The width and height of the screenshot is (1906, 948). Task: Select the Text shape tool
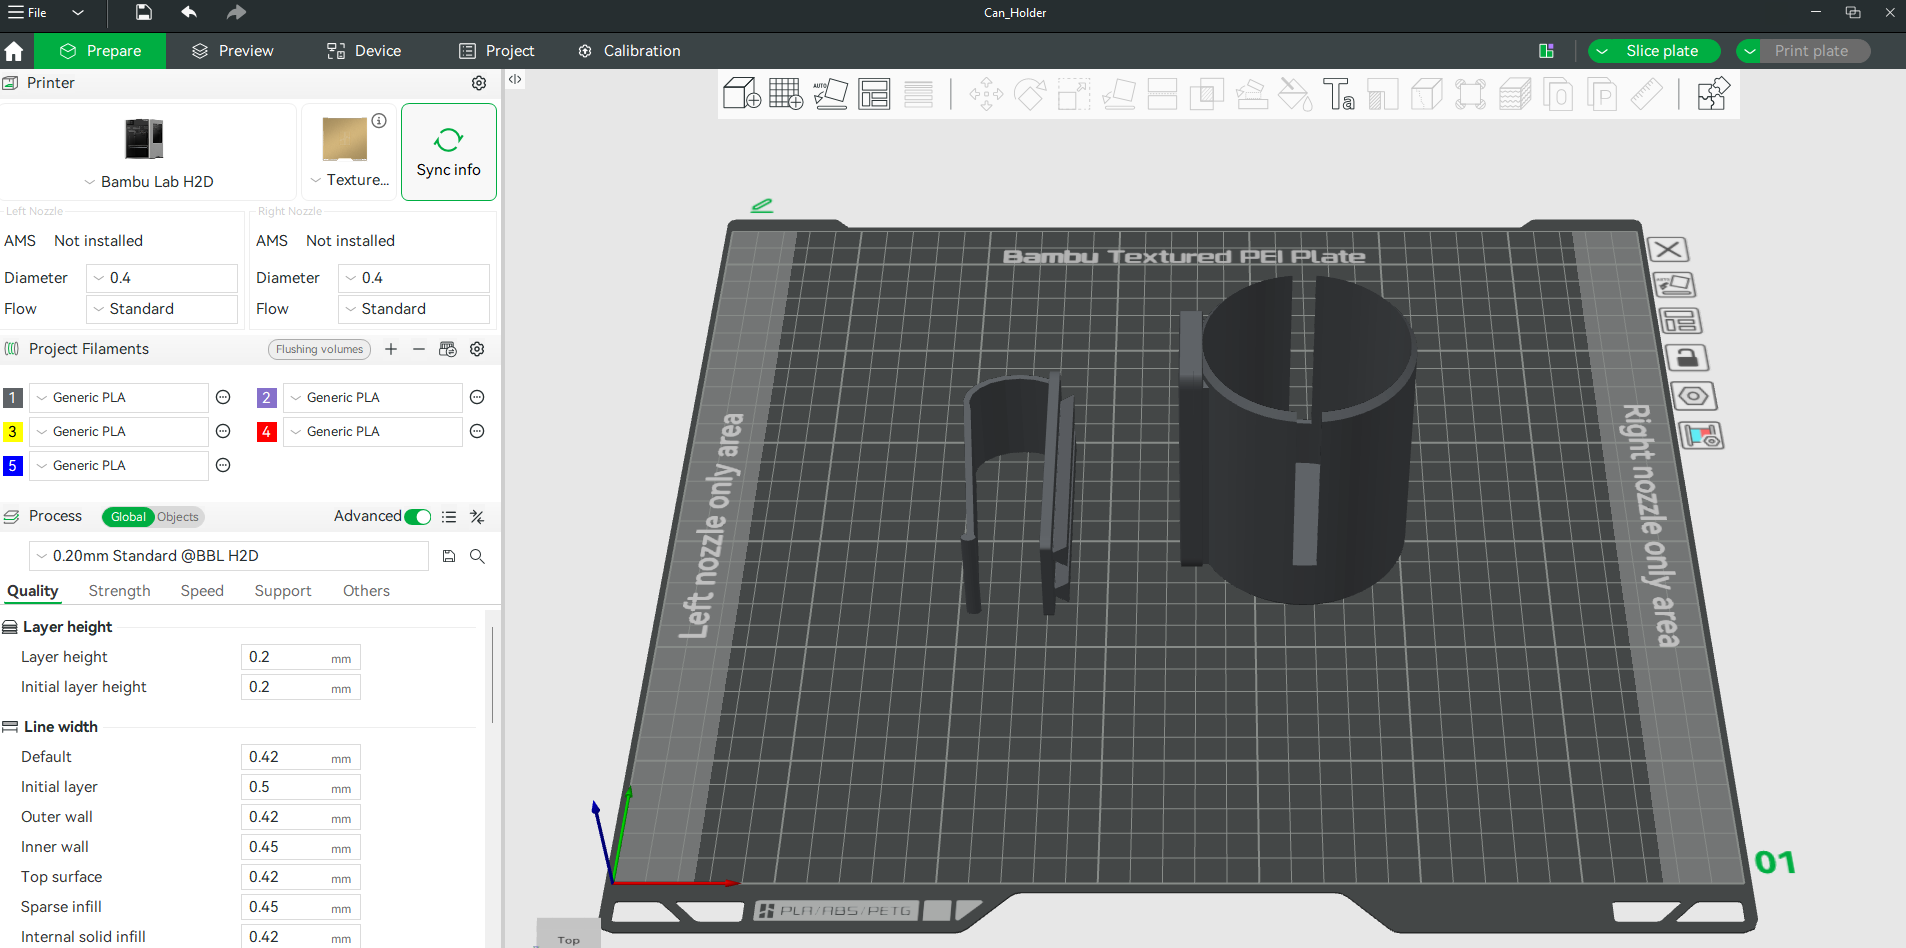(x=1339, y=94)
